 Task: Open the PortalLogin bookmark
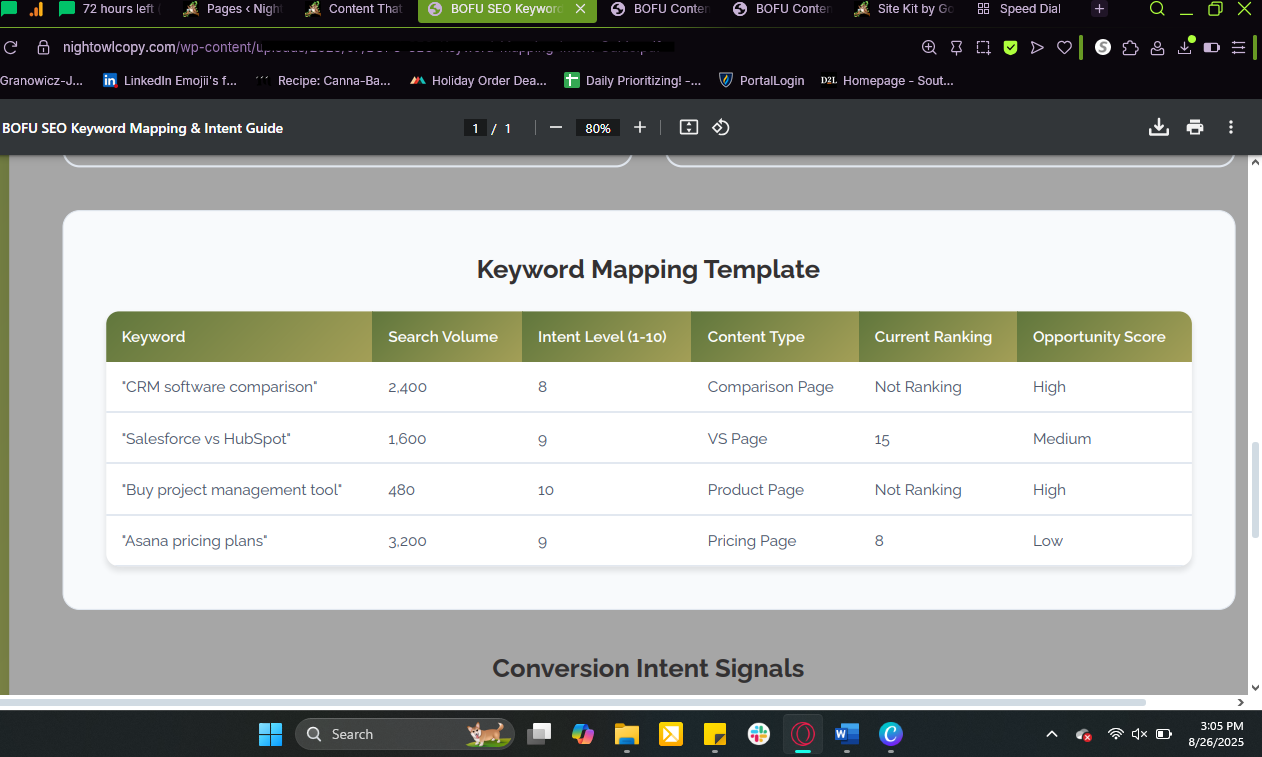(761, 81)
